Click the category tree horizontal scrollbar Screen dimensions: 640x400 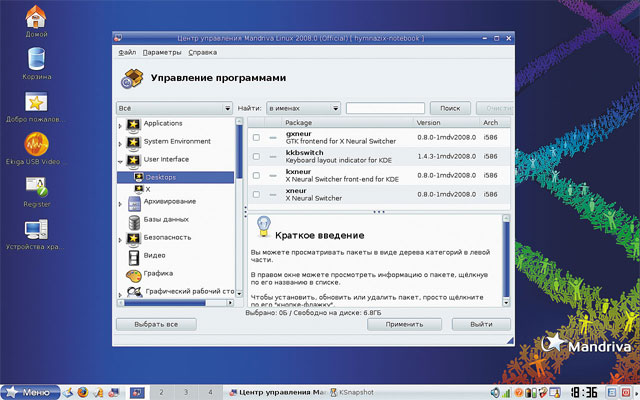(x=176, y=303)
